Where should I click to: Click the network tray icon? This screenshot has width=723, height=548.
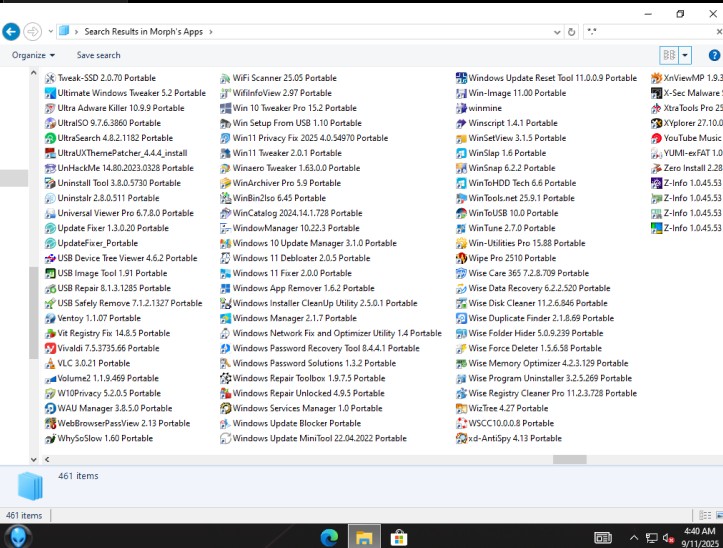[x=651, y=538]
